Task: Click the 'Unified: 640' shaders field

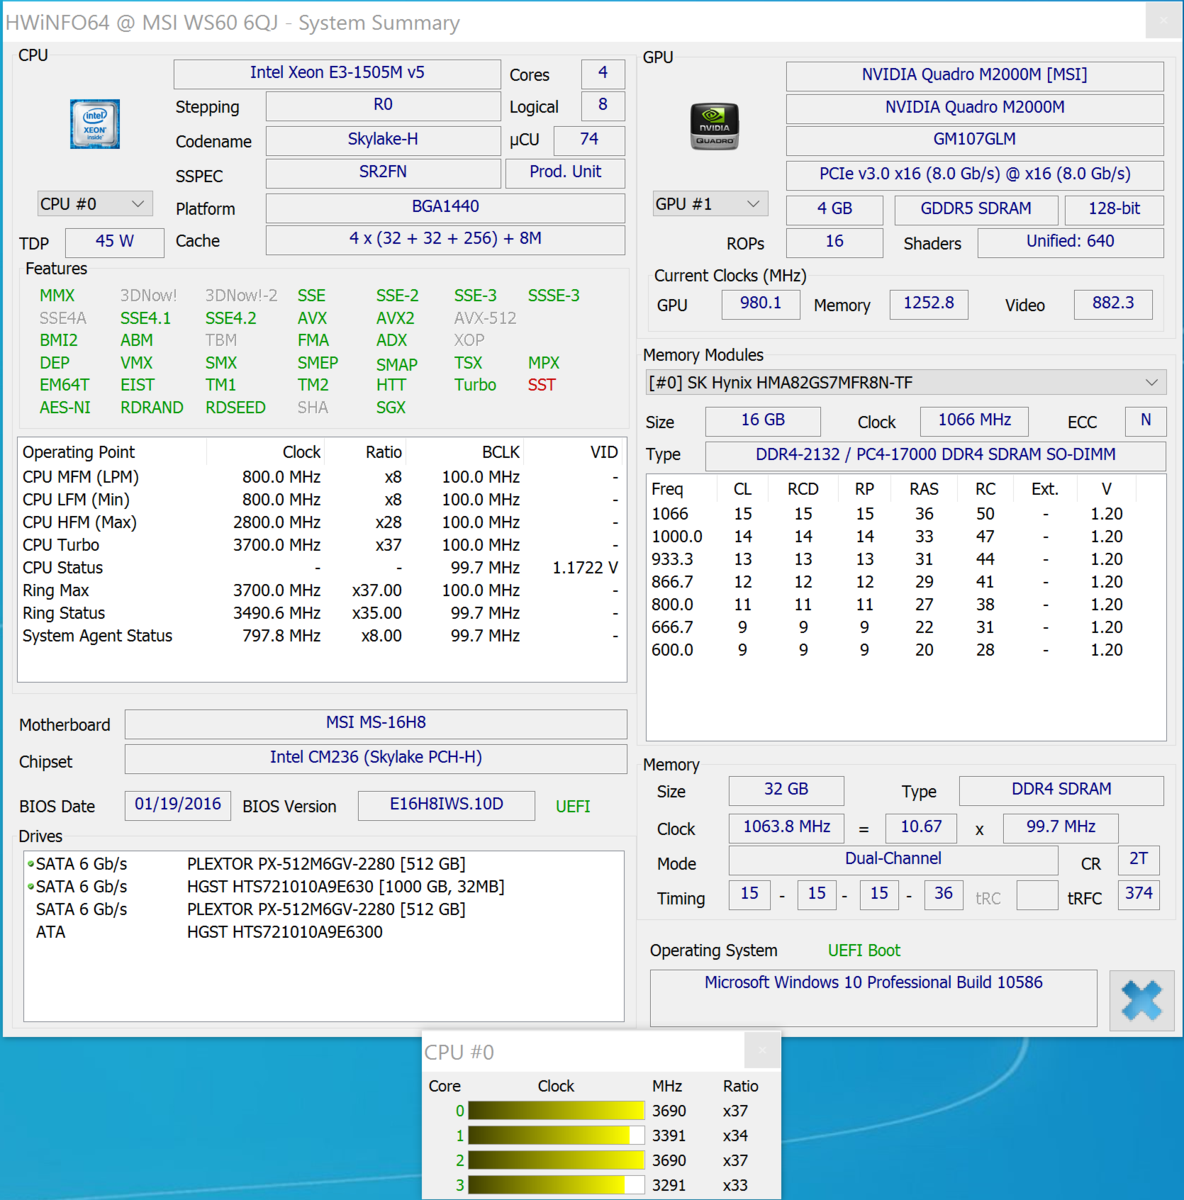Action: 1070,242
